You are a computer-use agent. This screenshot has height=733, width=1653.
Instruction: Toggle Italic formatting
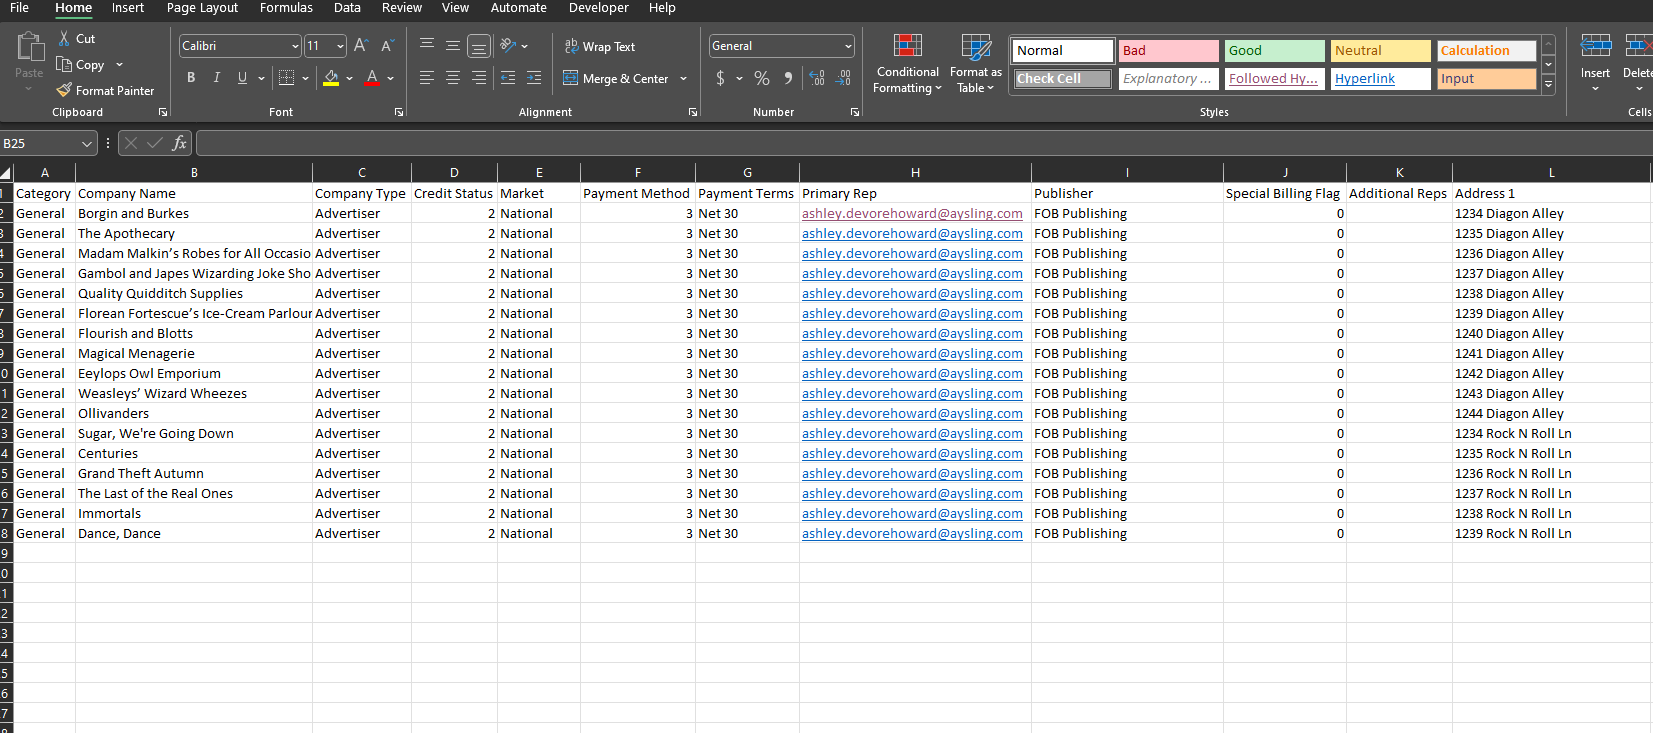click(216, 78)
